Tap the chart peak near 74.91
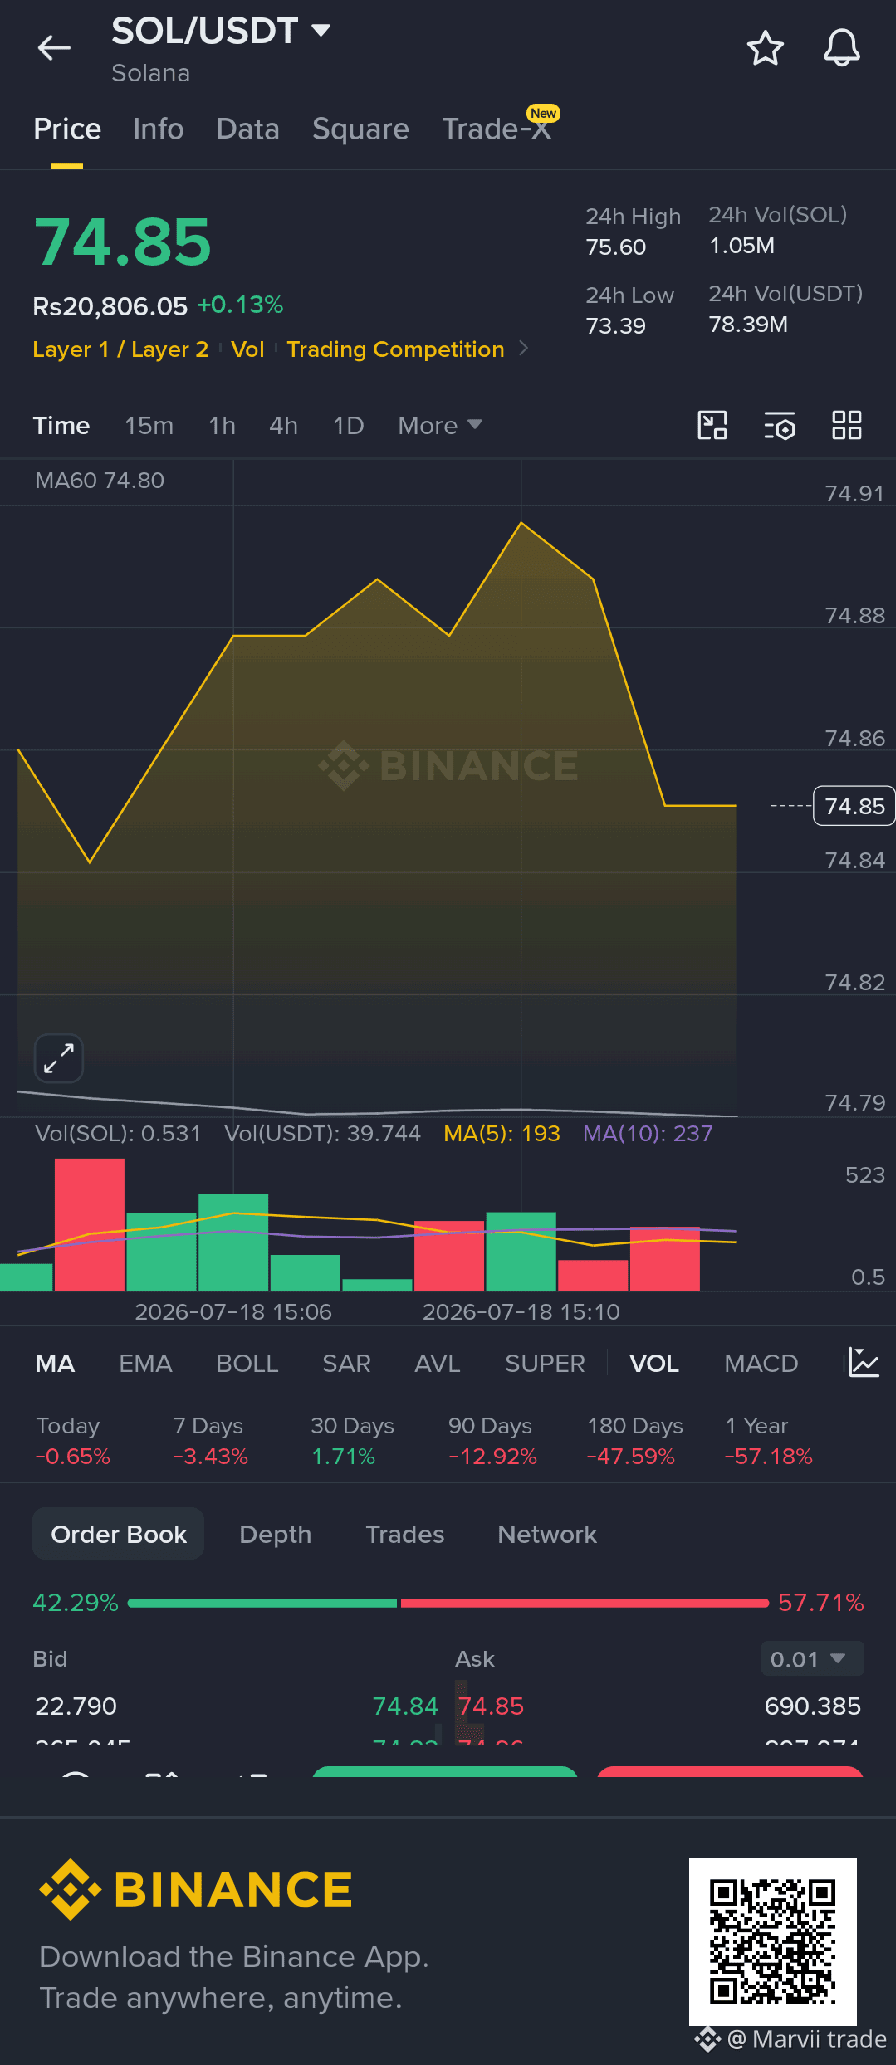This screenshot has height=2065, width=896. coord(521,523)
